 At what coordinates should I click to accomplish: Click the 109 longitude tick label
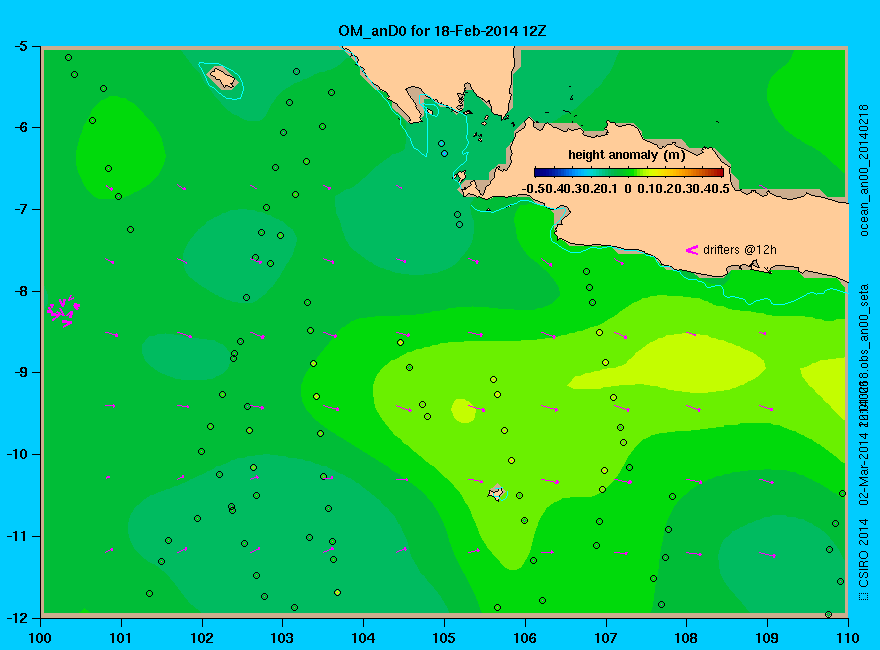tap(767, 638)
